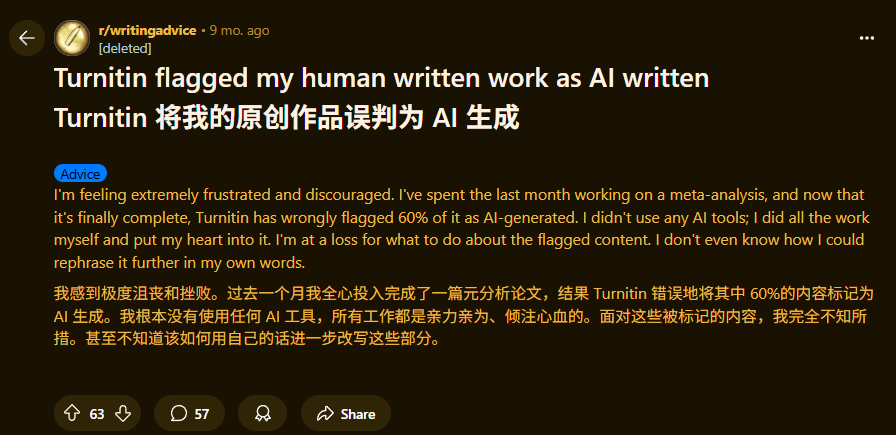Open the r/writingadvice community avatar
Image resolution: width=896 pixels, height=435 pixels.
point(71,38)
